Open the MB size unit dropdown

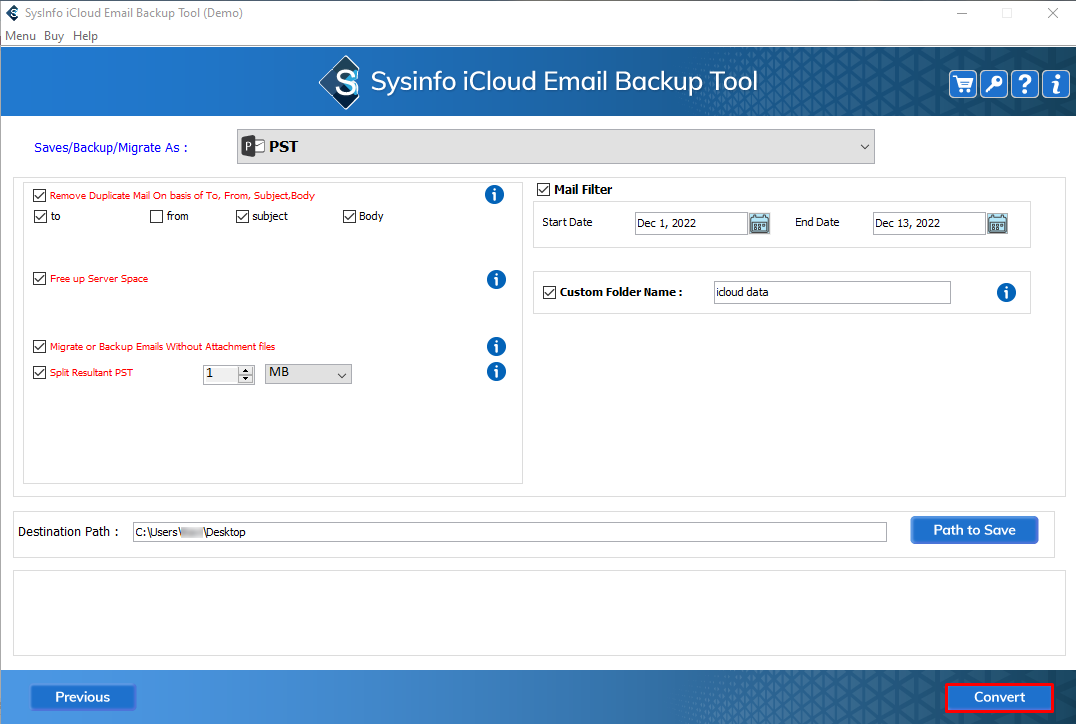[x=308, y=374]
